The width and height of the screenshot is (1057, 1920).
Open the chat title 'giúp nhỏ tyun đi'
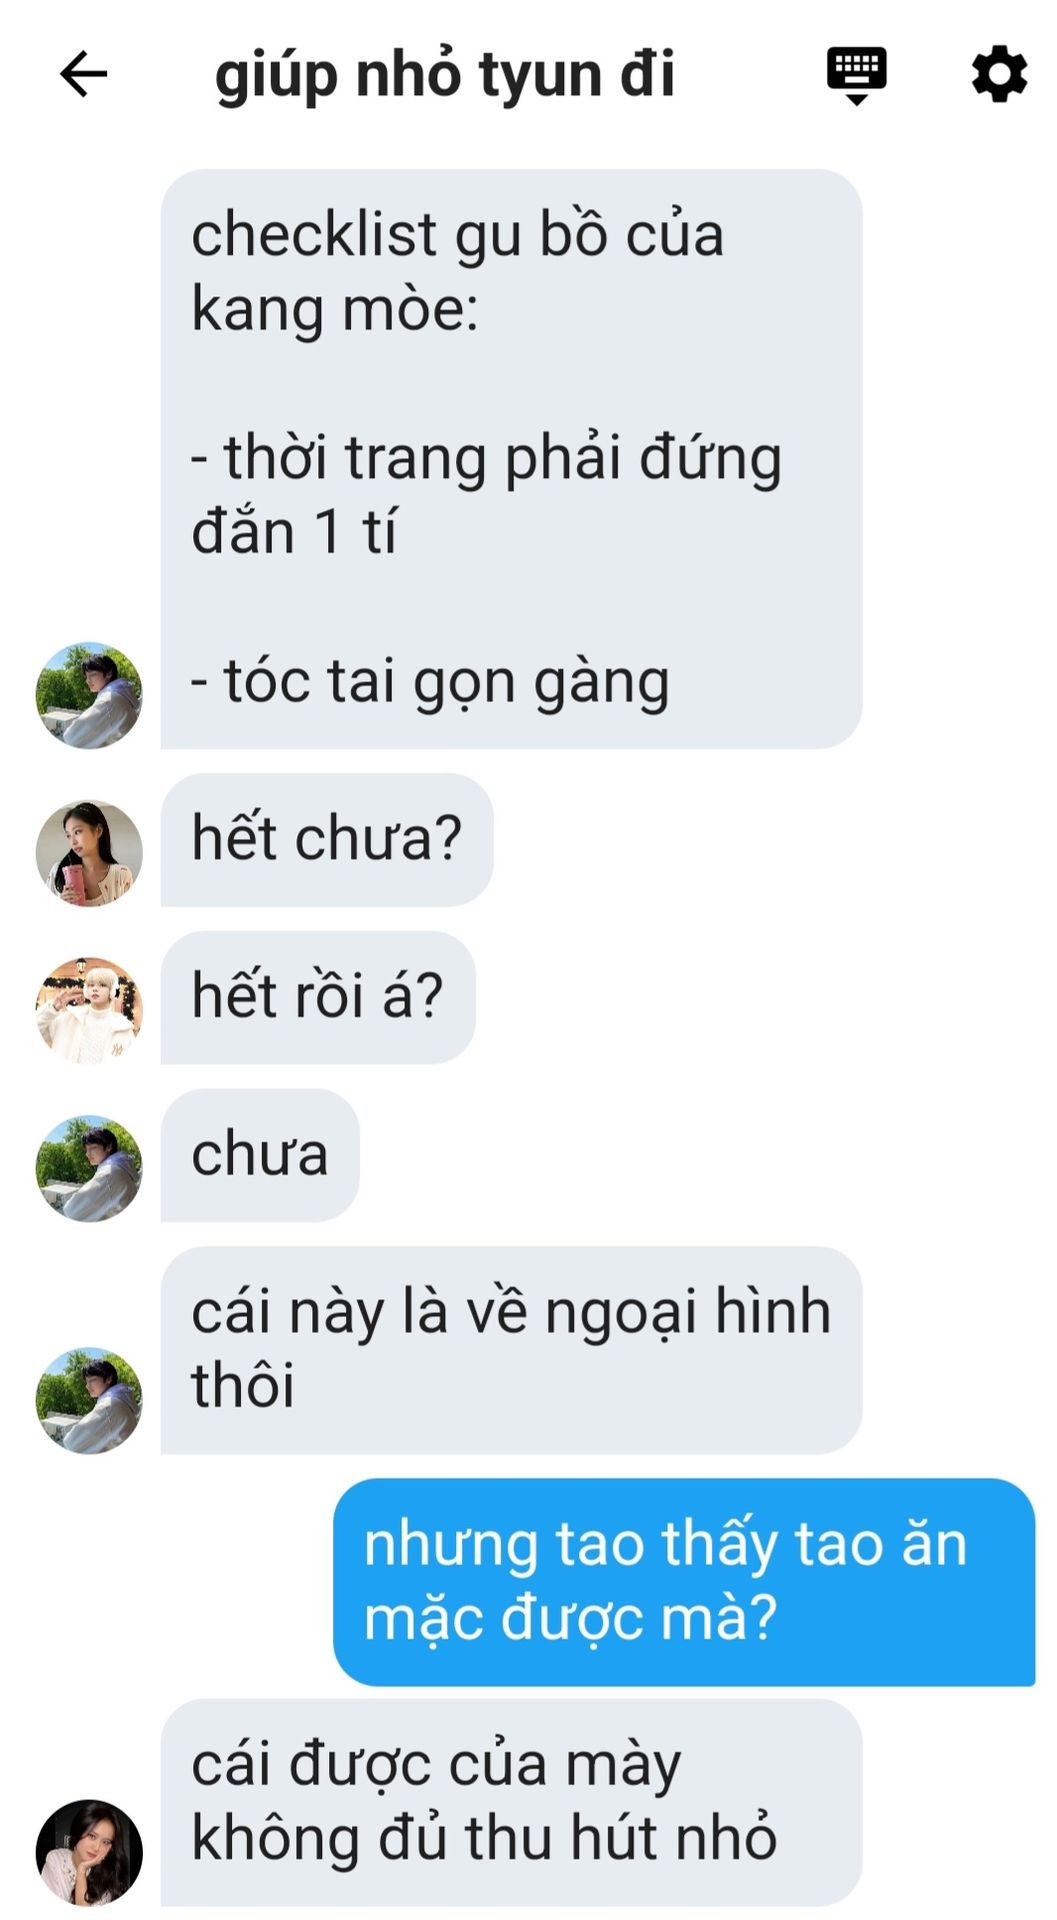[x=445, y=75]
